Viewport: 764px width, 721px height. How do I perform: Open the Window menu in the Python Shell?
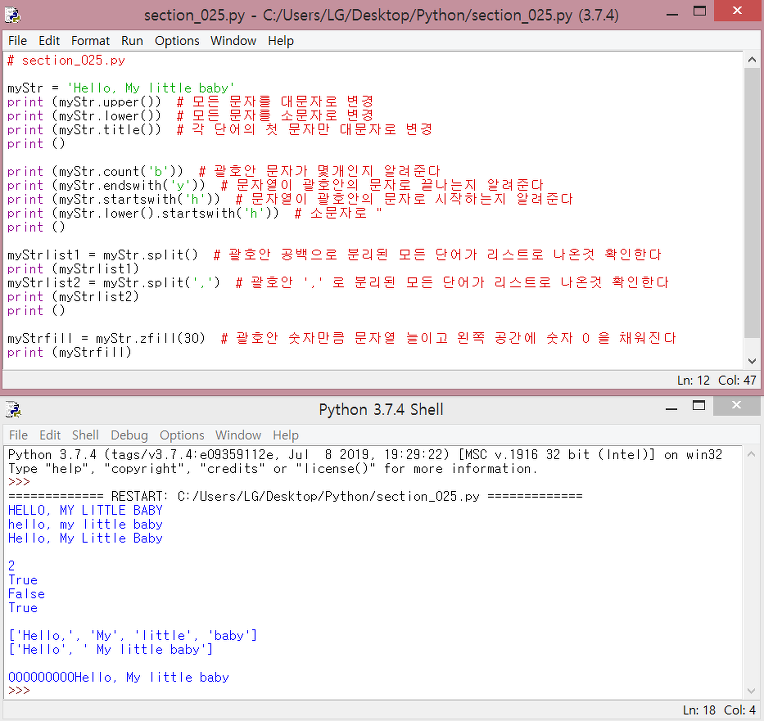pyautogui.click(x=238, y=435)
